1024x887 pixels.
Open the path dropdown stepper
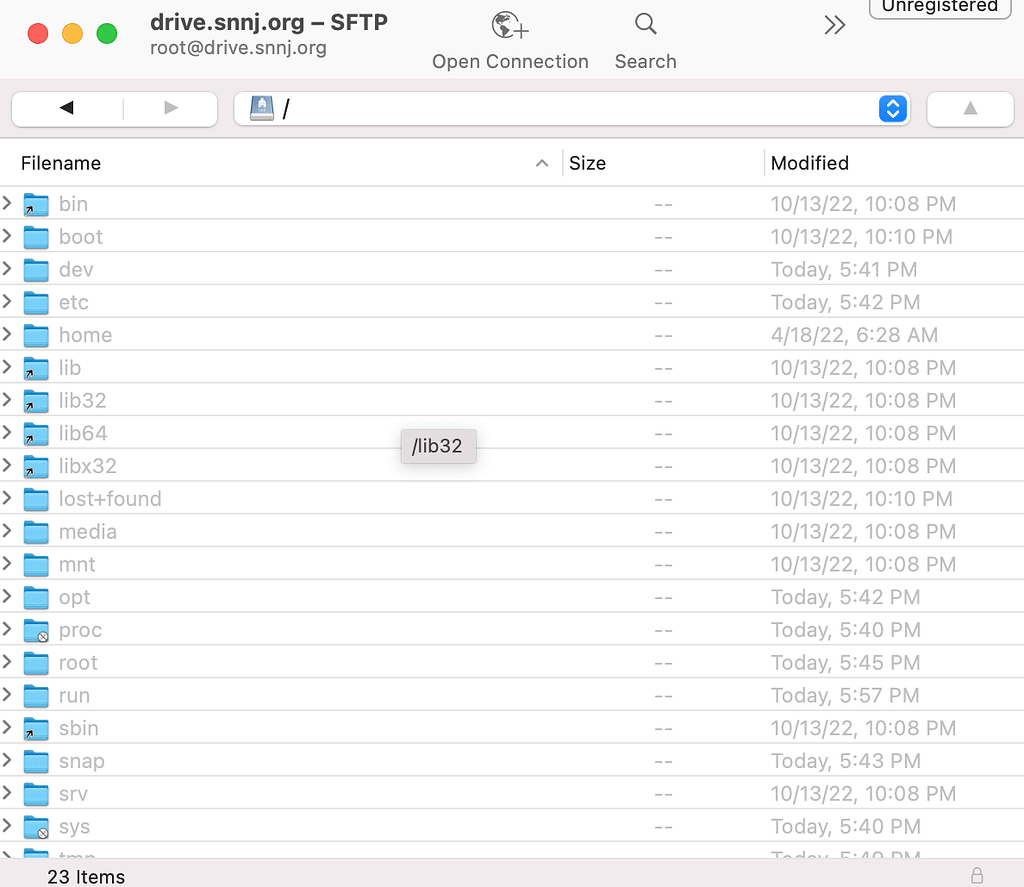click(x=892, y=109)
